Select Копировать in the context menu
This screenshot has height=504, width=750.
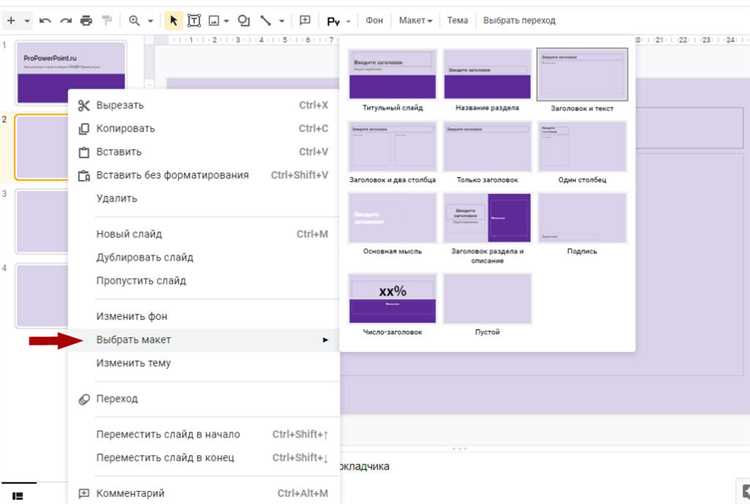tap(204, 129)
